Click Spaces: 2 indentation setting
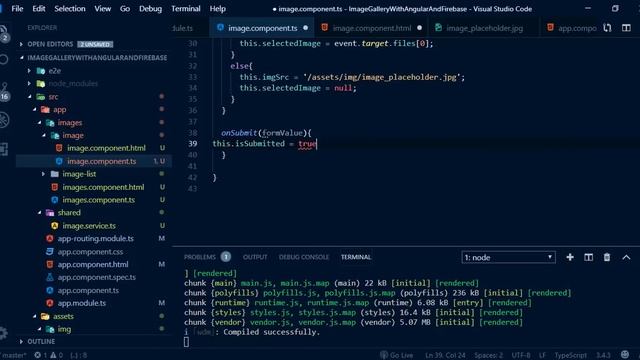Image resolution: width=640 pixels, height=360 pixels. 488,355
